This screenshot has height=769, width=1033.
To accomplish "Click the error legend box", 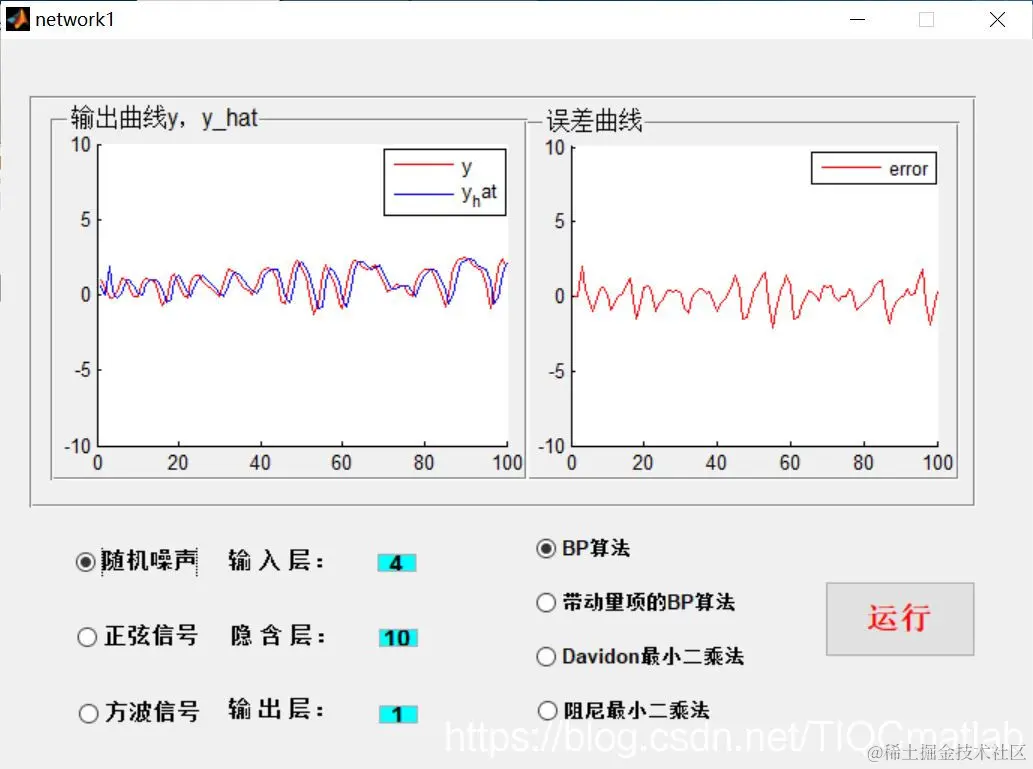I will 874,169.
